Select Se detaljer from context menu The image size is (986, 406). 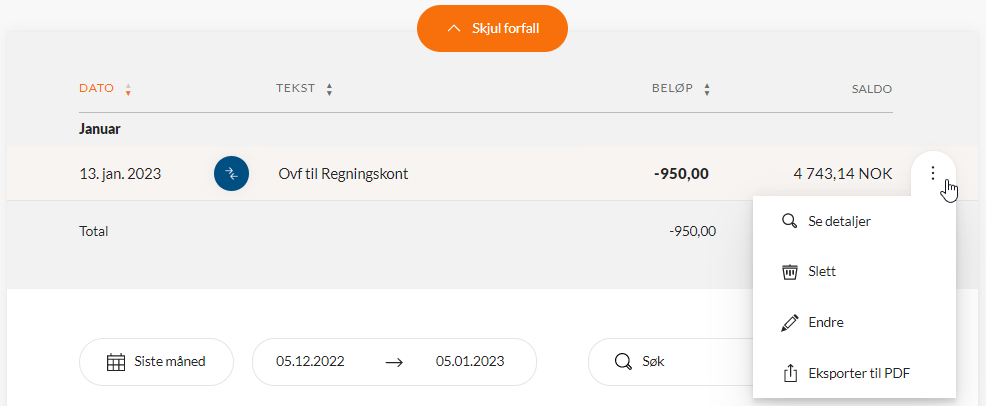click(x=839, y=221)
